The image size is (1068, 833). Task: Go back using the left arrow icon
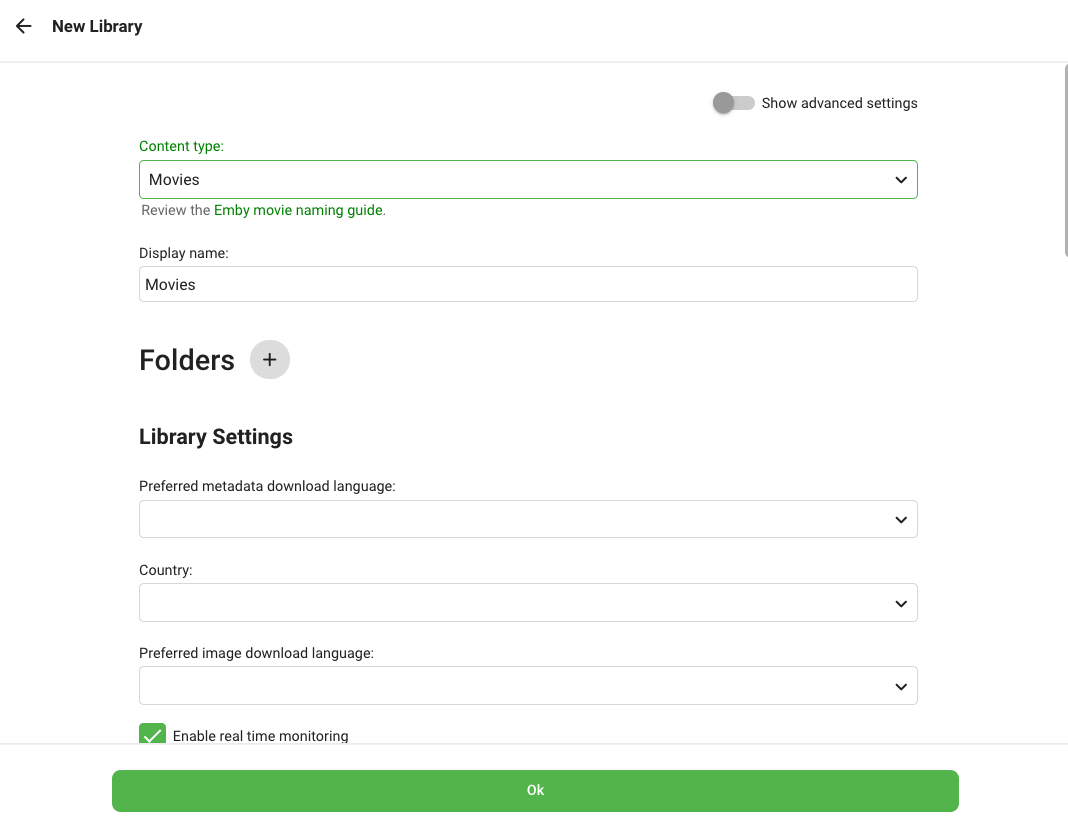tap(24, 27)
